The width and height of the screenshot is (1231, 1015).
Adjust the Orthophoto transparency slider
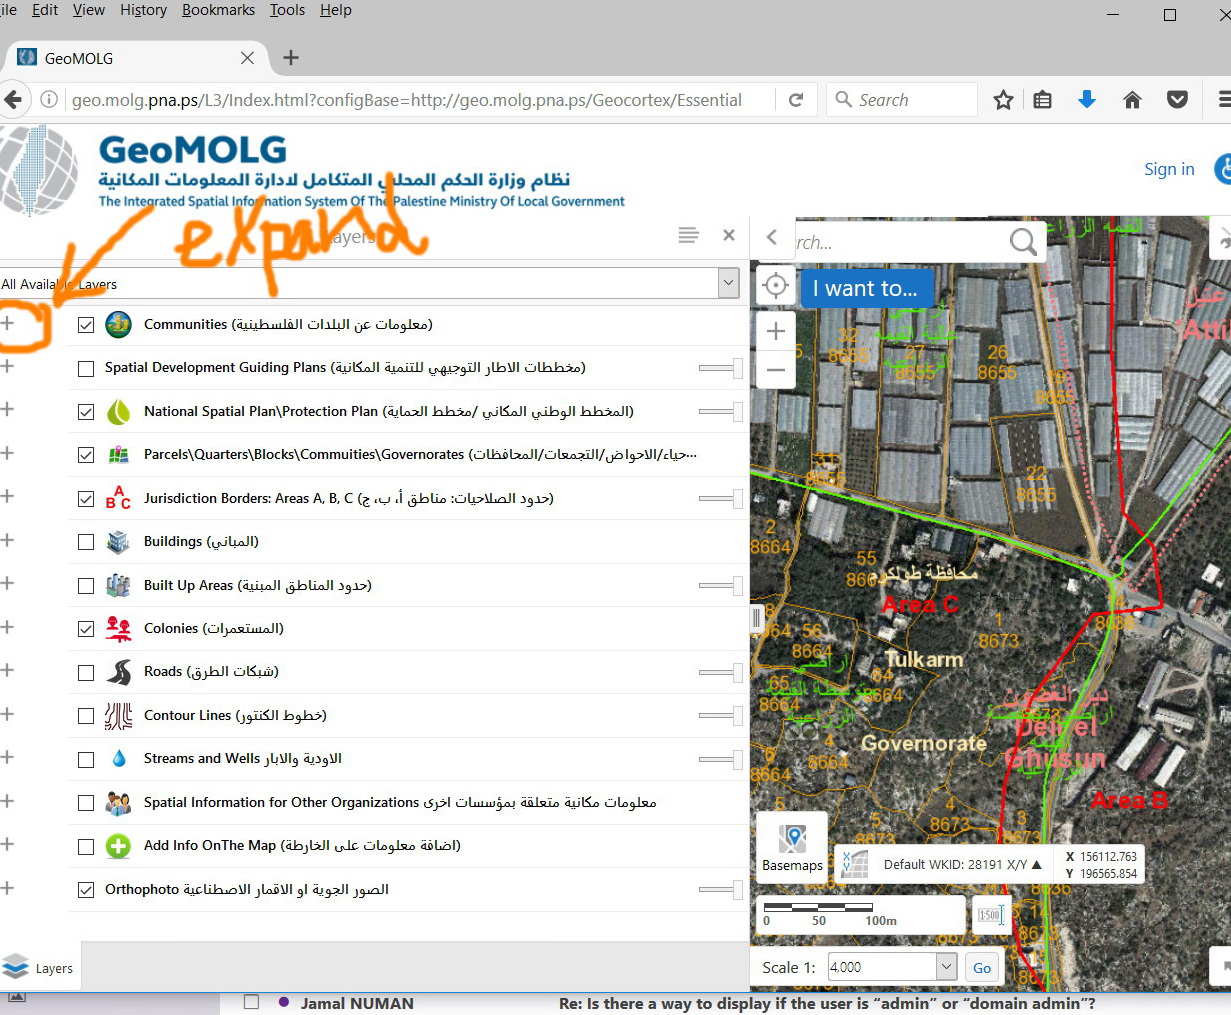(720, 889)
